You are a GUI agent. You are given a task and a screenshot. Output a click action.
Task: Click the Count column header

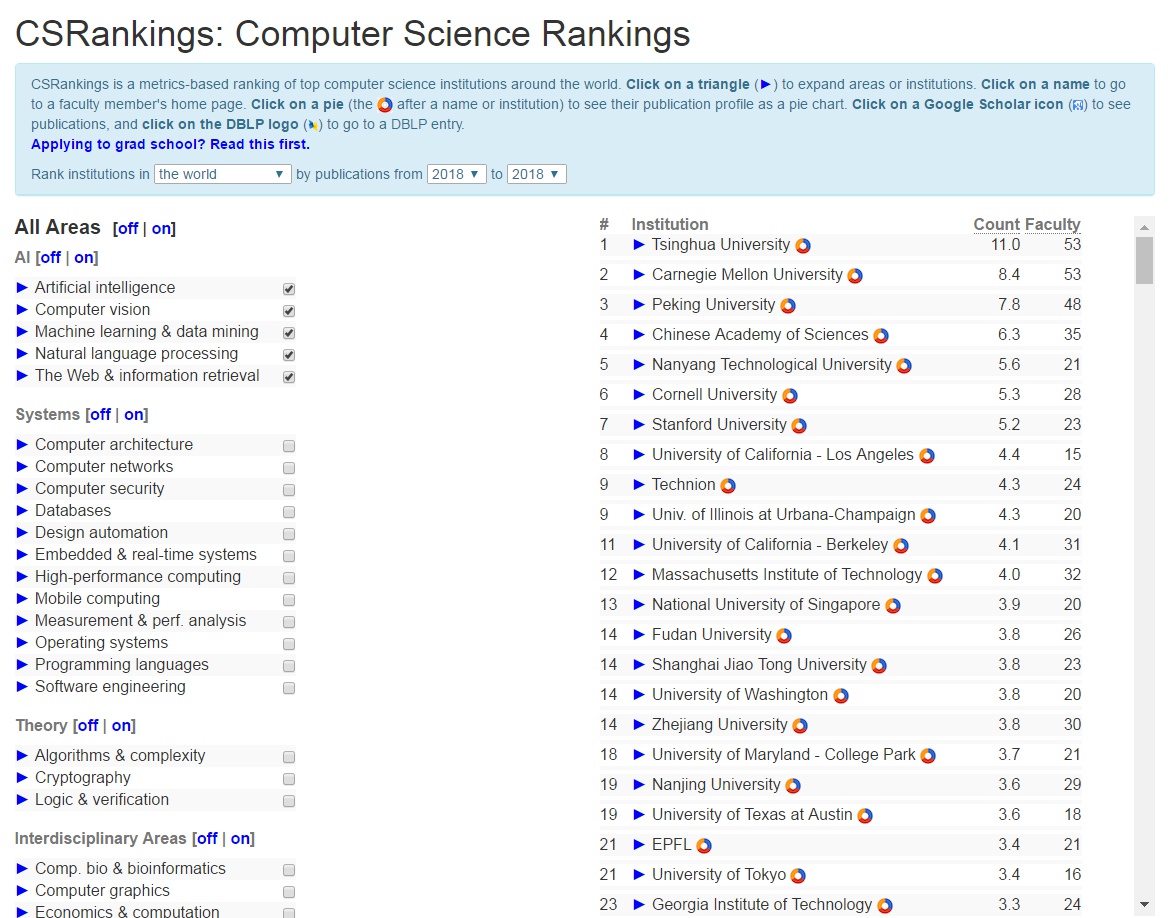point(996,224)
